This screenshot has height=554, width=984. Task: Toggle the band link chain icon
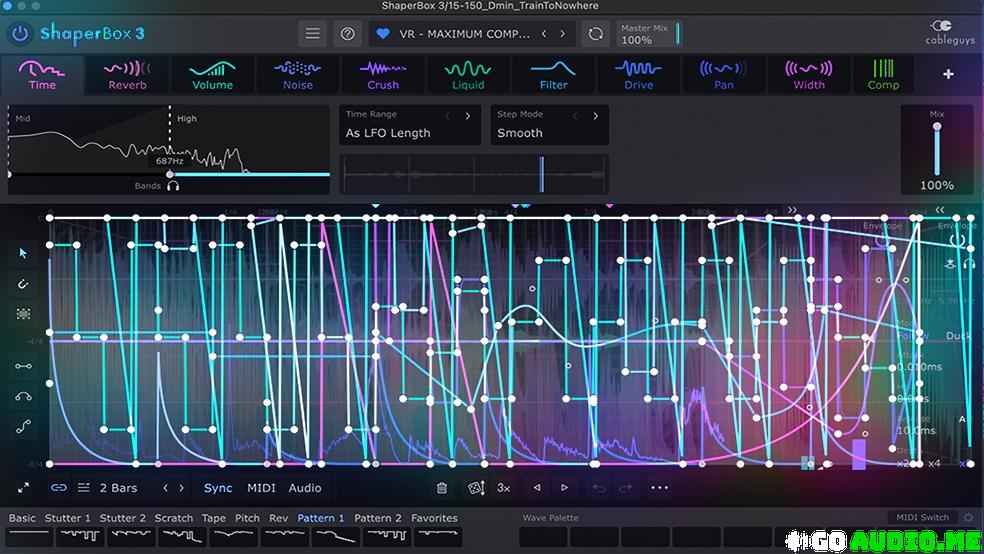[59, 487]
